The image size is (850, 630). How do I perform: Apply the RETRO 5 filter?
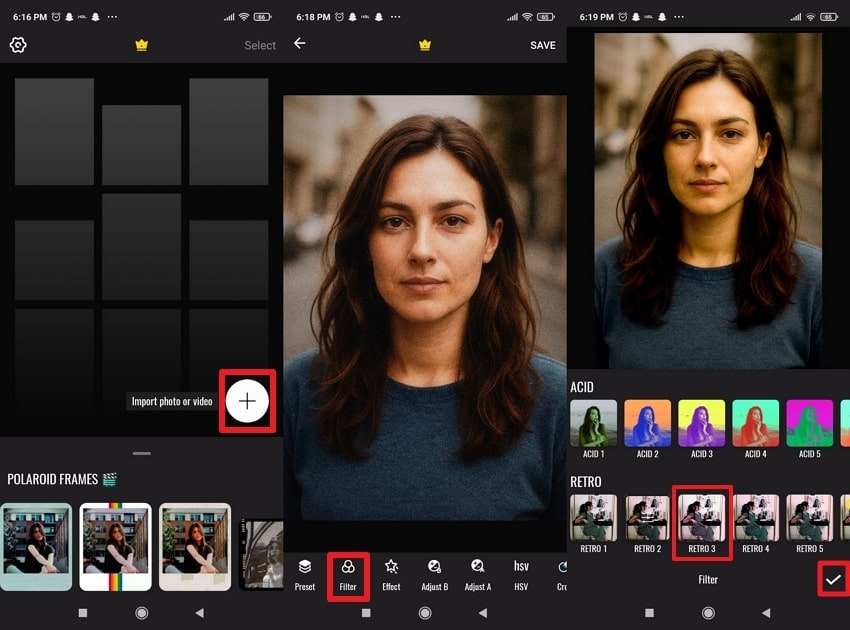coord(809,524)
